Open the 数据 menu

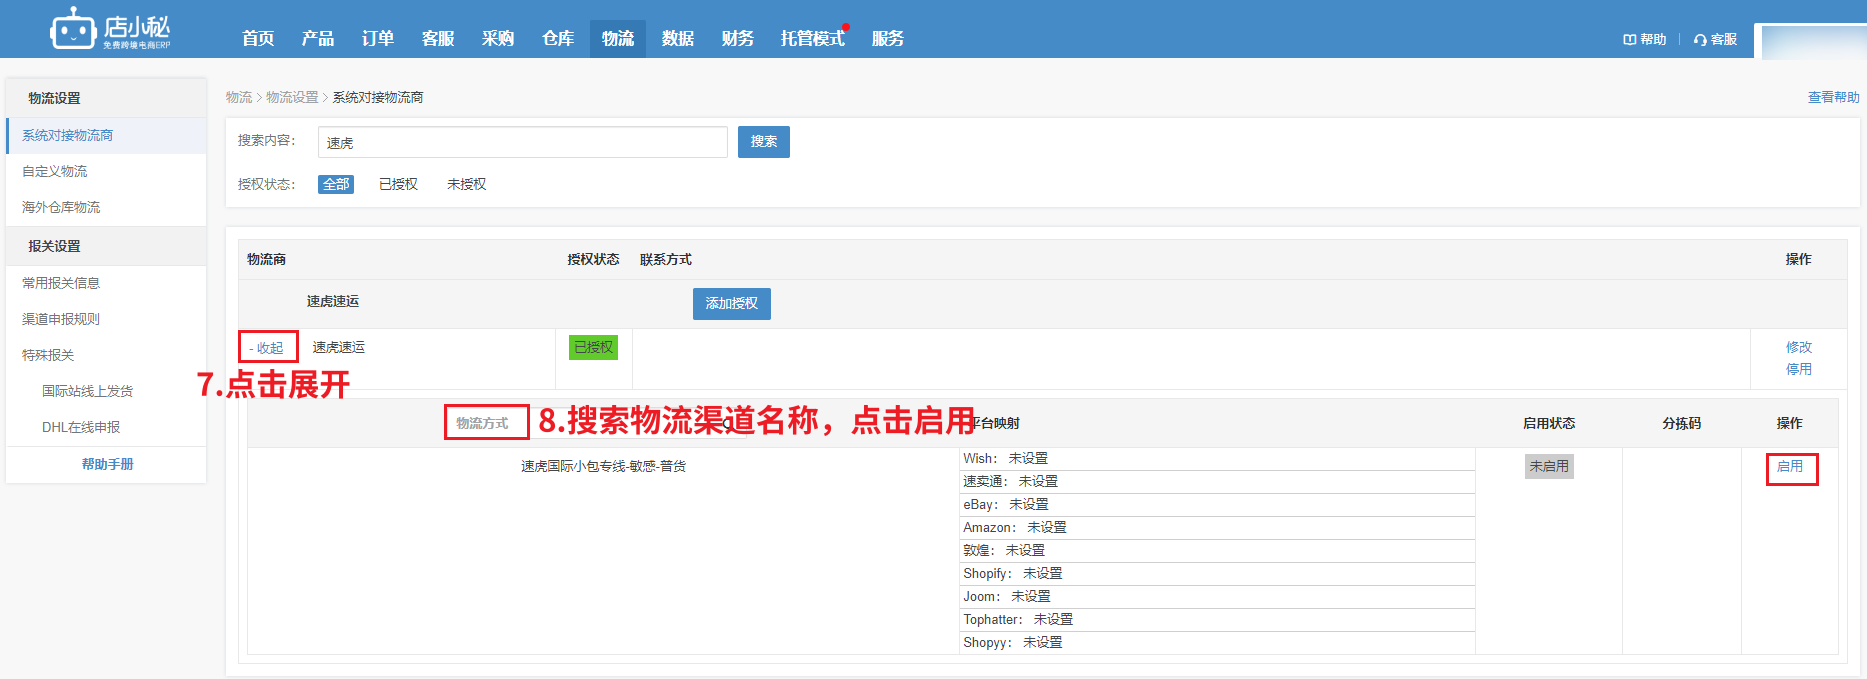coord(678,38)
